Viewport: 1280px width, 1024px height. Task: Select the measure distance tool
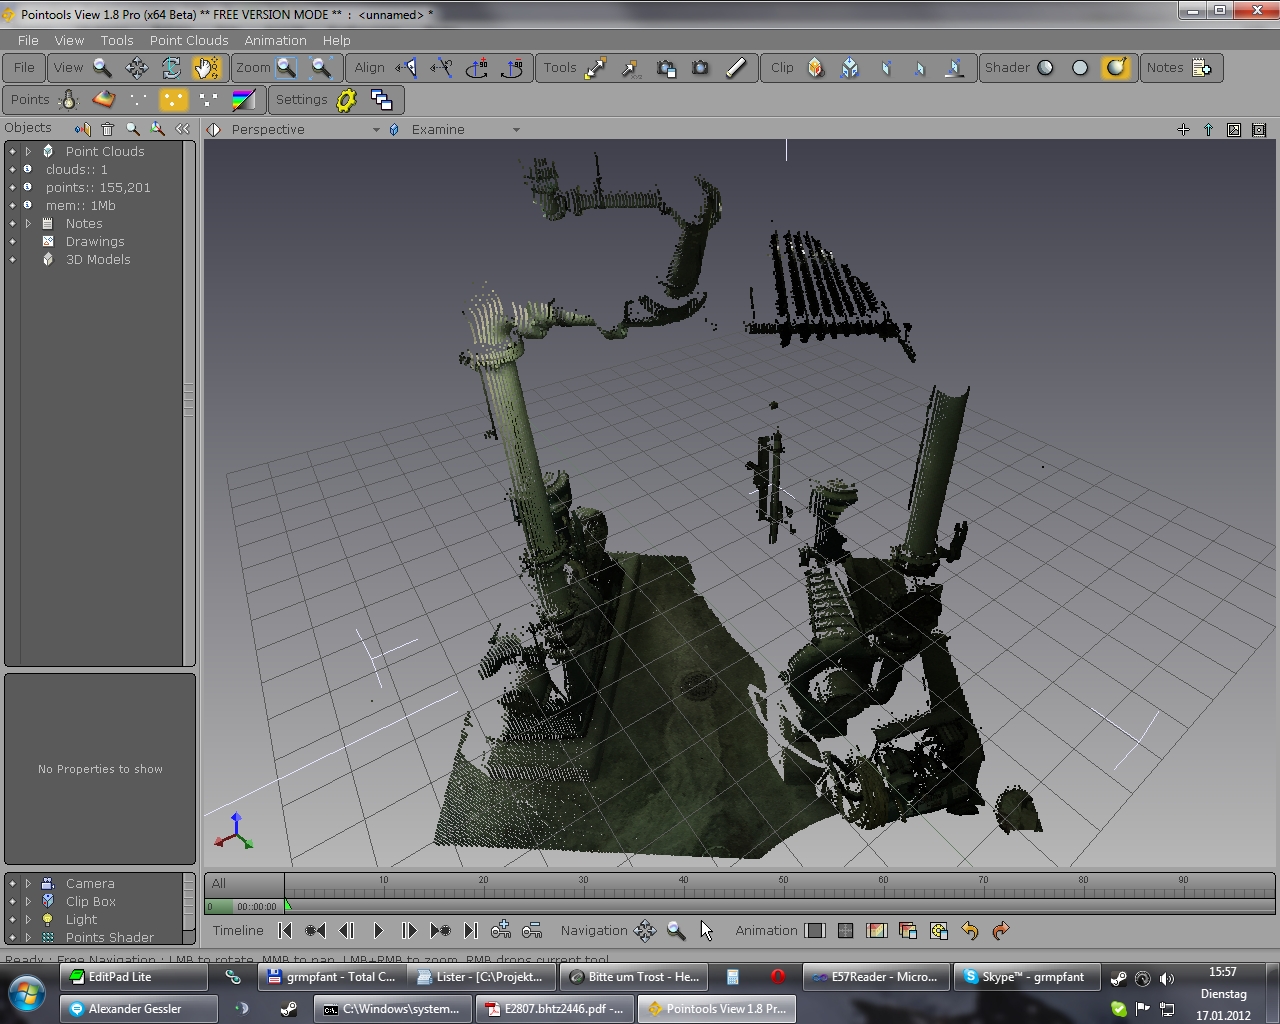596,68
